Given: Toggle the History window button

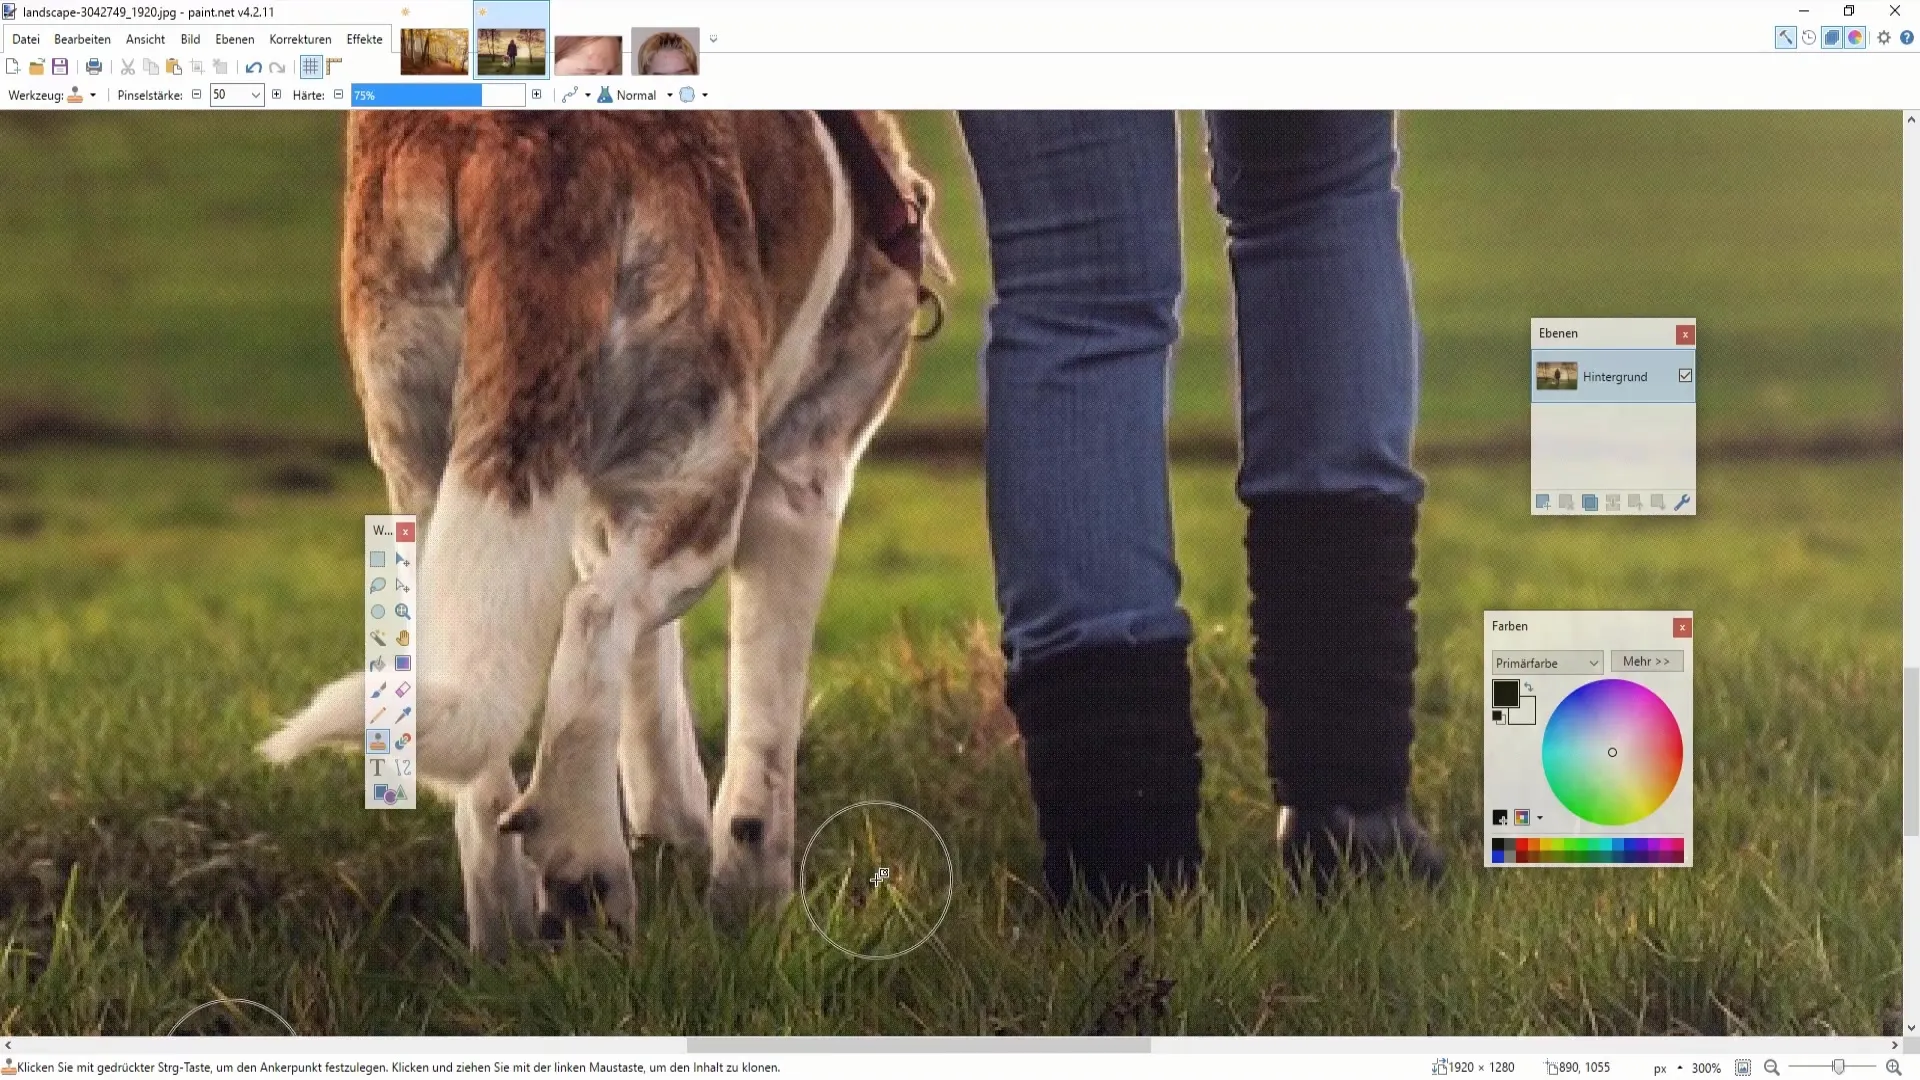Looking at the screenshot, I should point(1809,38).
